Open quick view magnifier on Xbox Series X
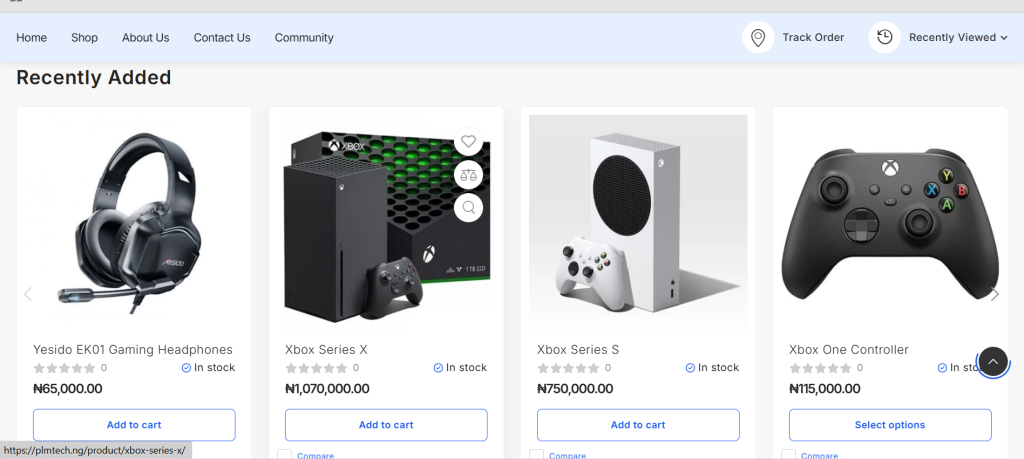1024x459 pixels. tap(468, 208)
